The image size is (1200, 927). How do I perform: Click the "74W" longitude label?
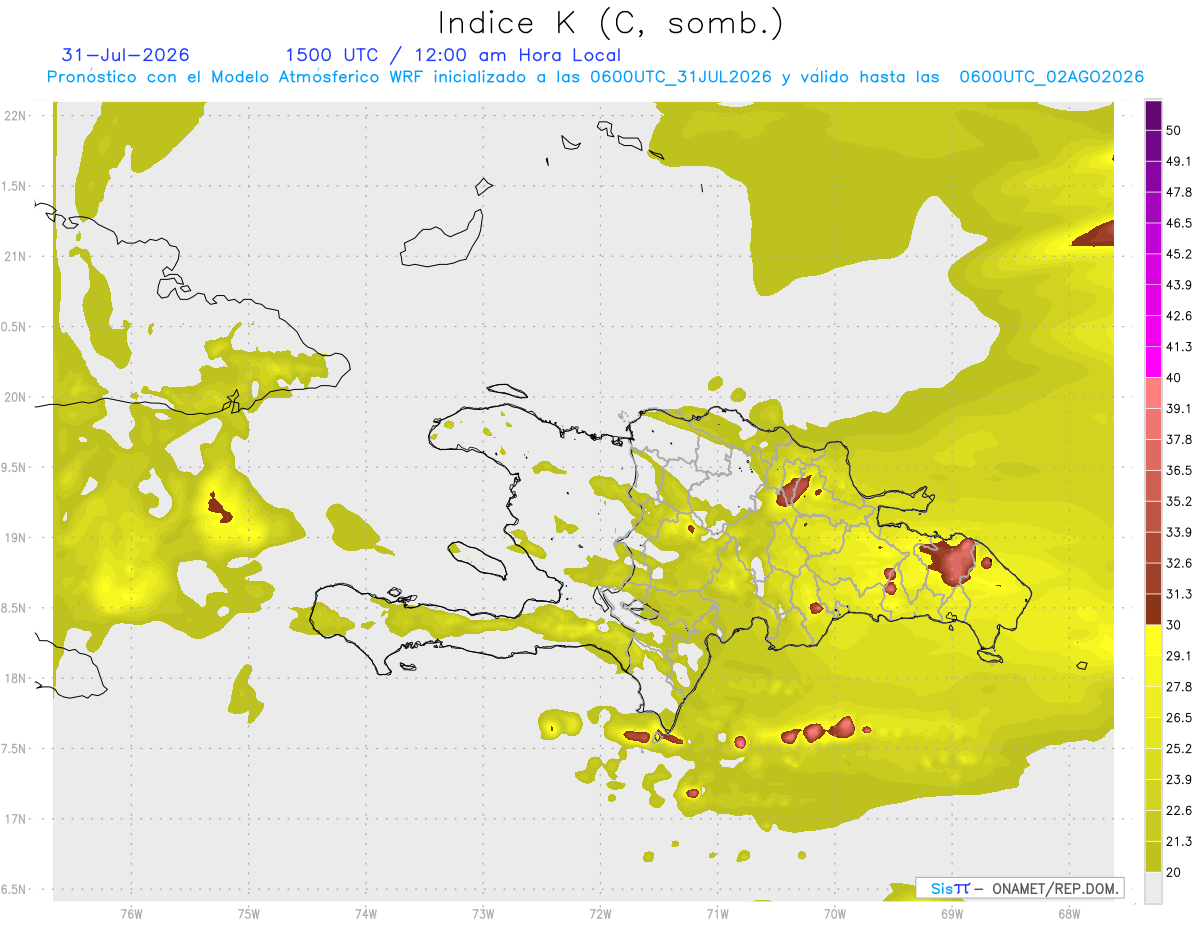pos(366,914)
